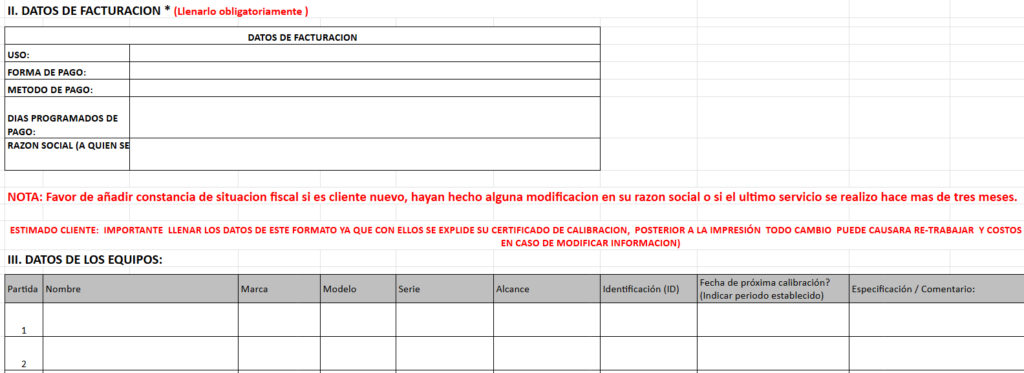Click the 'Marca' column header
The image size is (1024, 373).
279,289
